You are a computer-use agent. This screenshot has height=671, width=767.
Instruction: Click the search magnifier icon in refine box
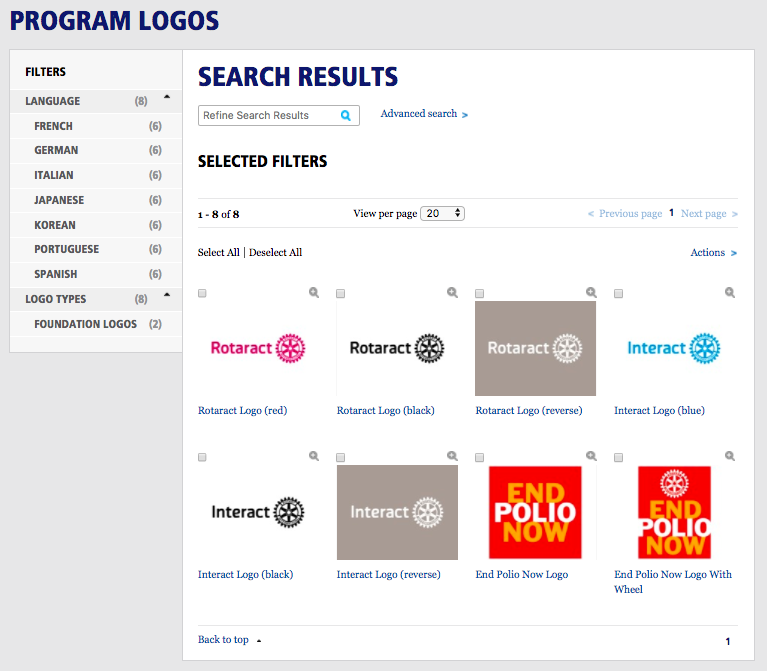point(345,116)
